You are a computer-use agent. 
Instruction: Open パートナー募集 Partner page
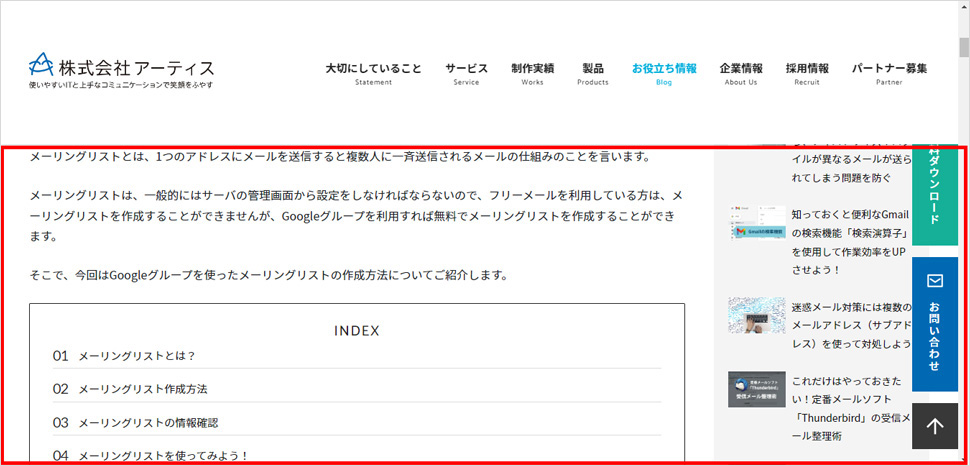click(x=889, y=74)
